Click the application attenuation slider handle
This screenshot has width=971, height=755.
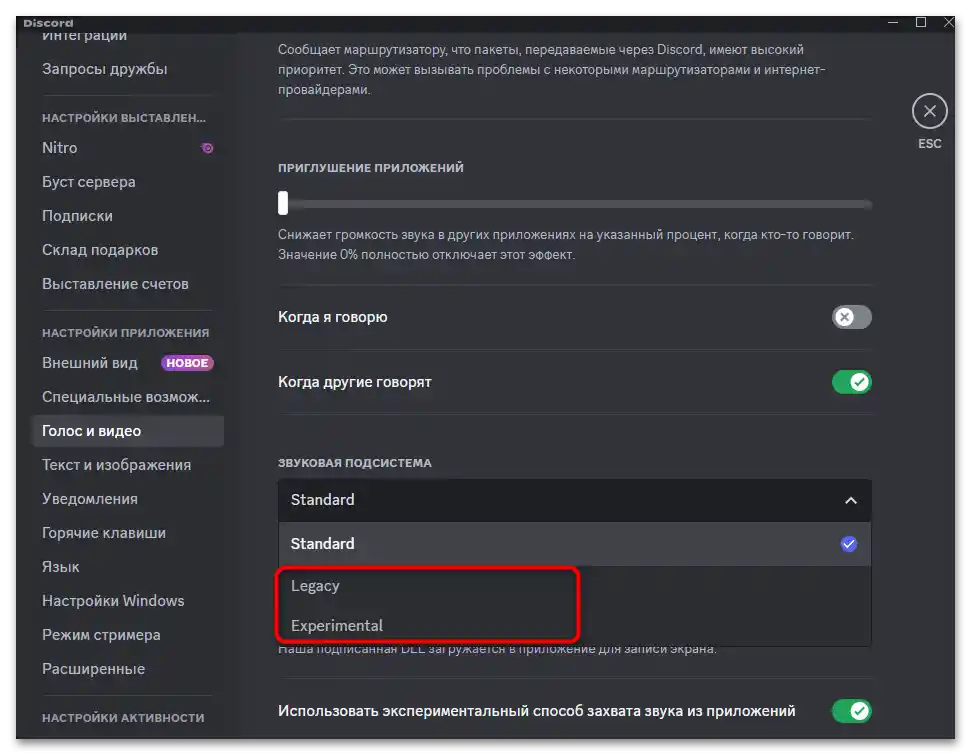283,203
